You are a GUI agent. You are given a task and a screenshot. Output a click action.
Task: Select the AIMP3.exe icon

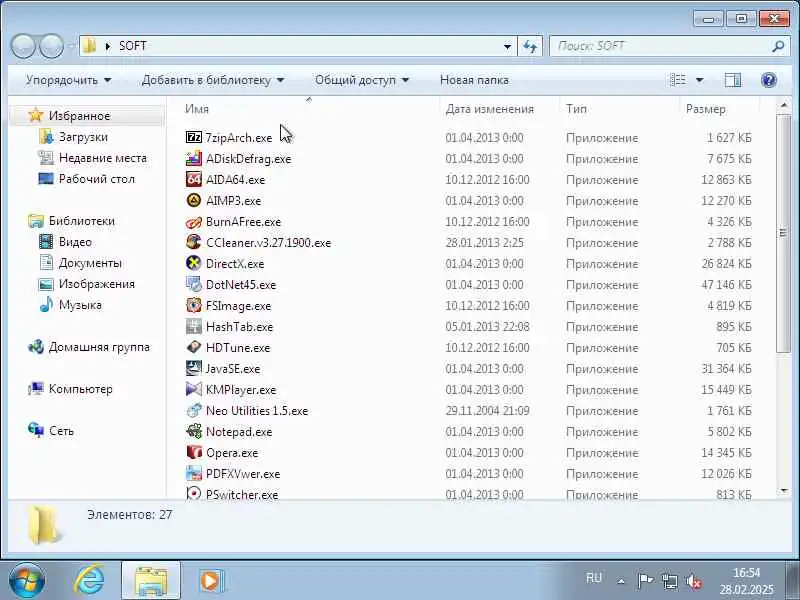click(193, 200)
